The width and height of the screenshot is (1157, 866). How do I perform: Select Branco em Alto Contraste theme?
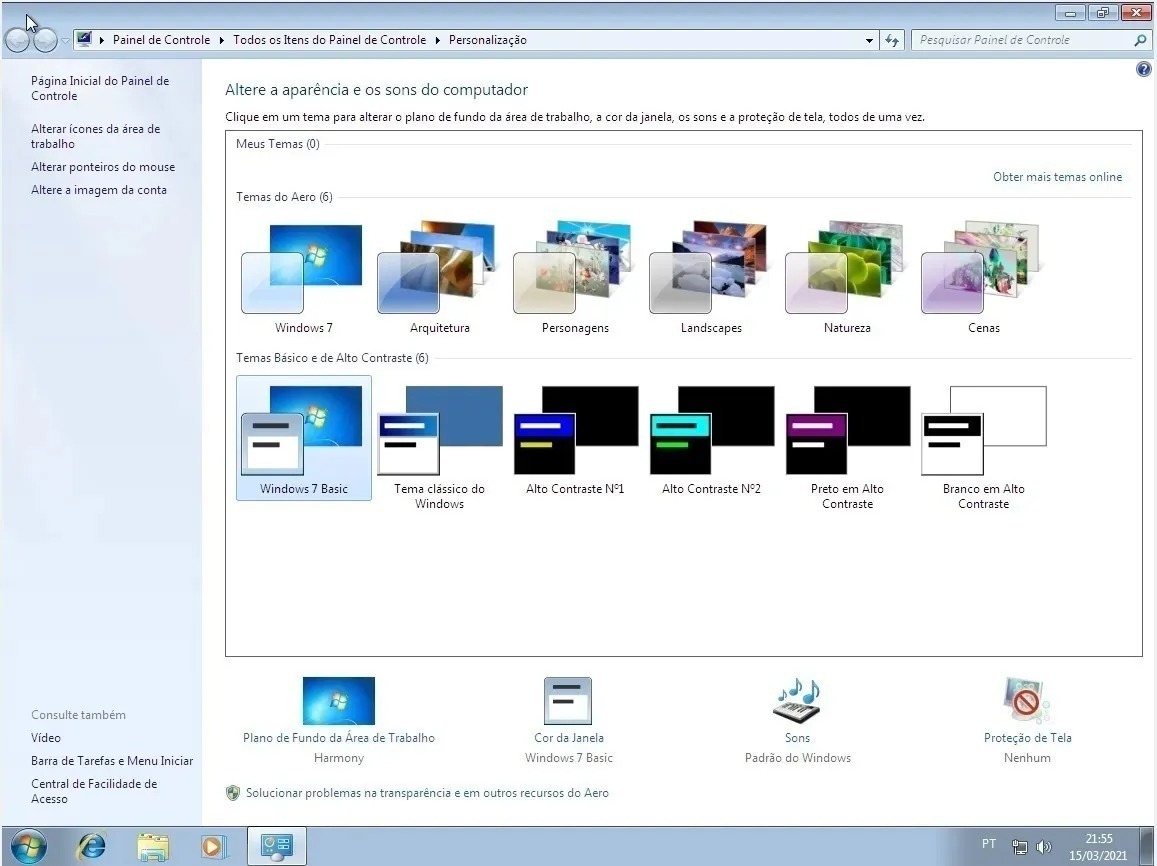pos(984,446)
